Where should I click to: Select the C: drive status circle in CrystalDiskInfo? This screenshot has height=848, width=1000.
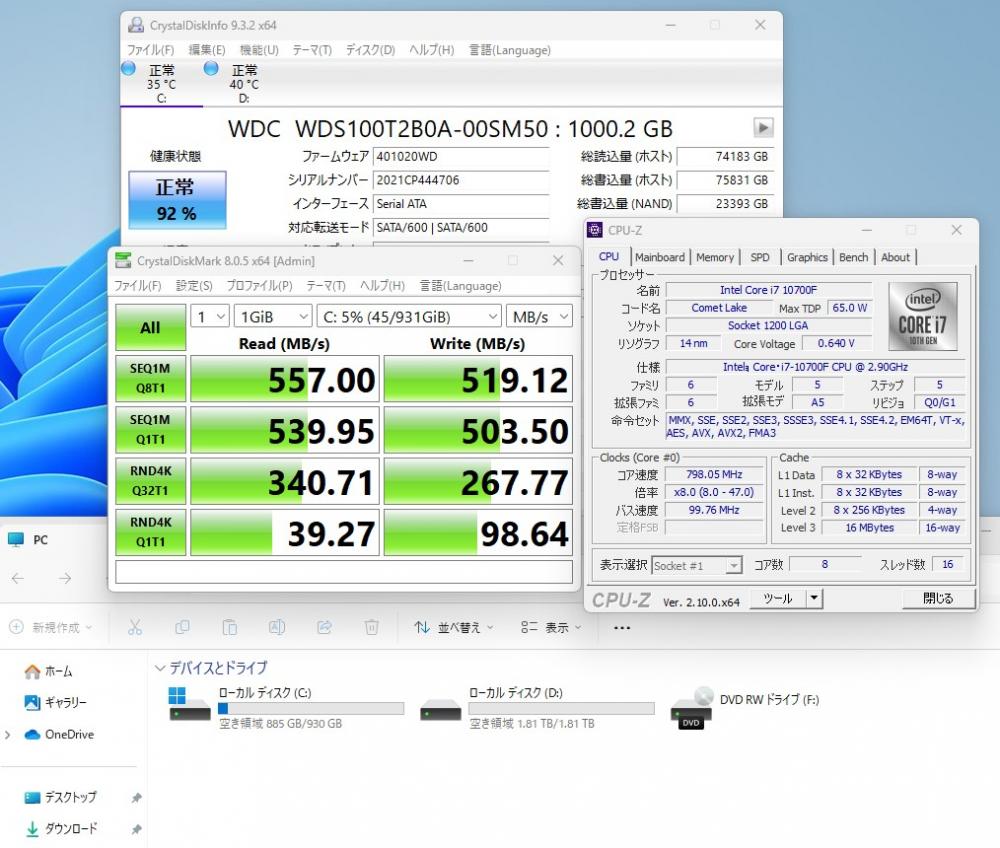128,68
